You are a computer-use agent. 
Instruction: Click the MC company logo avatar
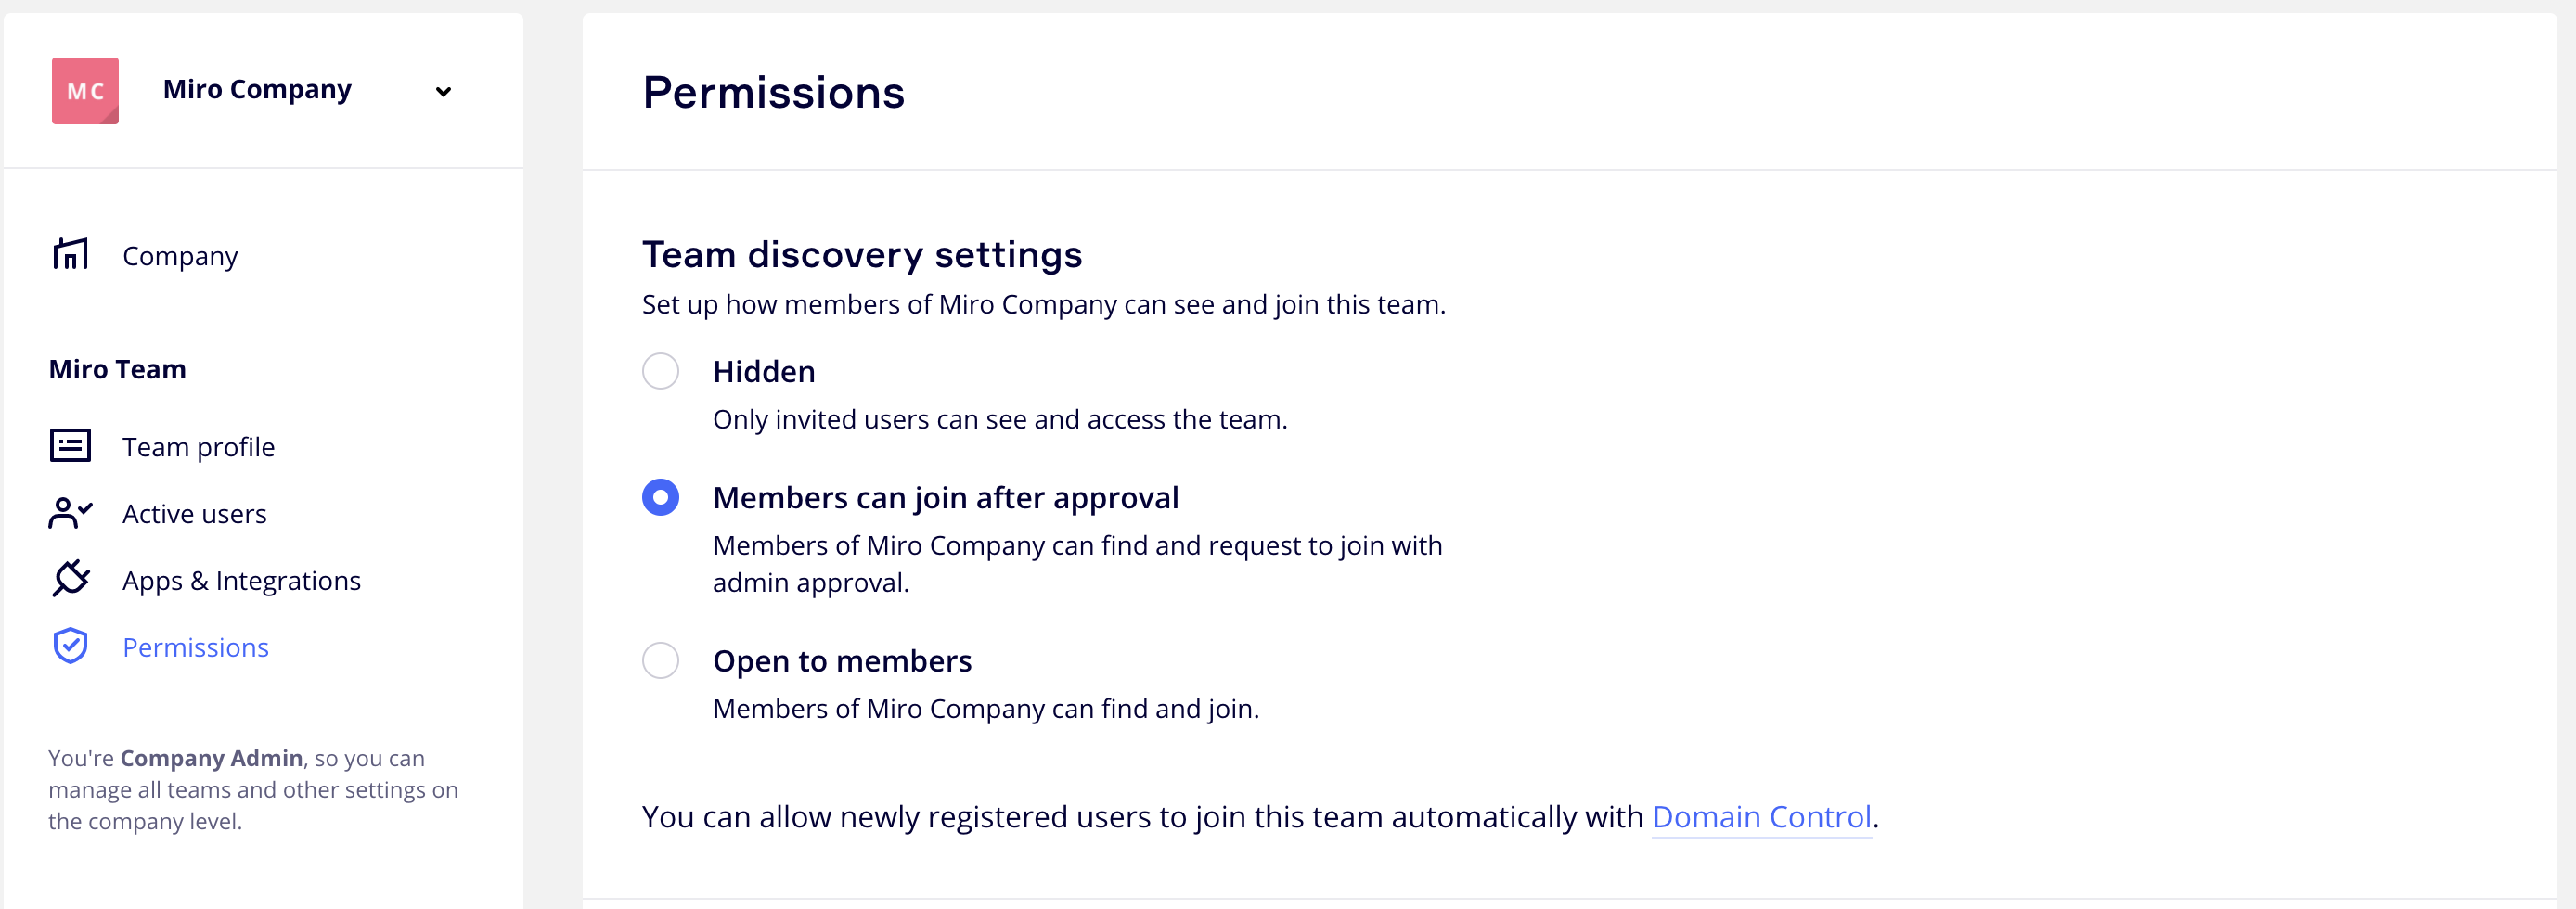(85, 91)
